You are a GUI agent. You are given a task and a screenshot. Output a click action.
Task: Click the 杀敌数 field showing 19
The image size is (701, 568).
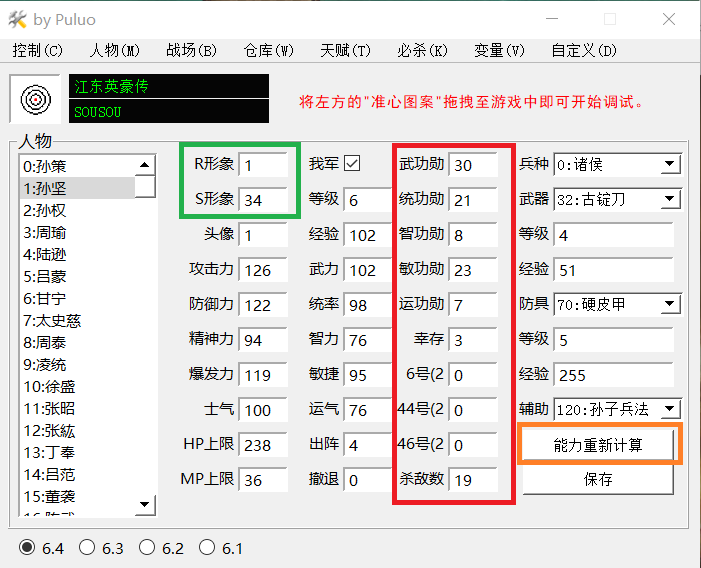click(x=473, y=480)
